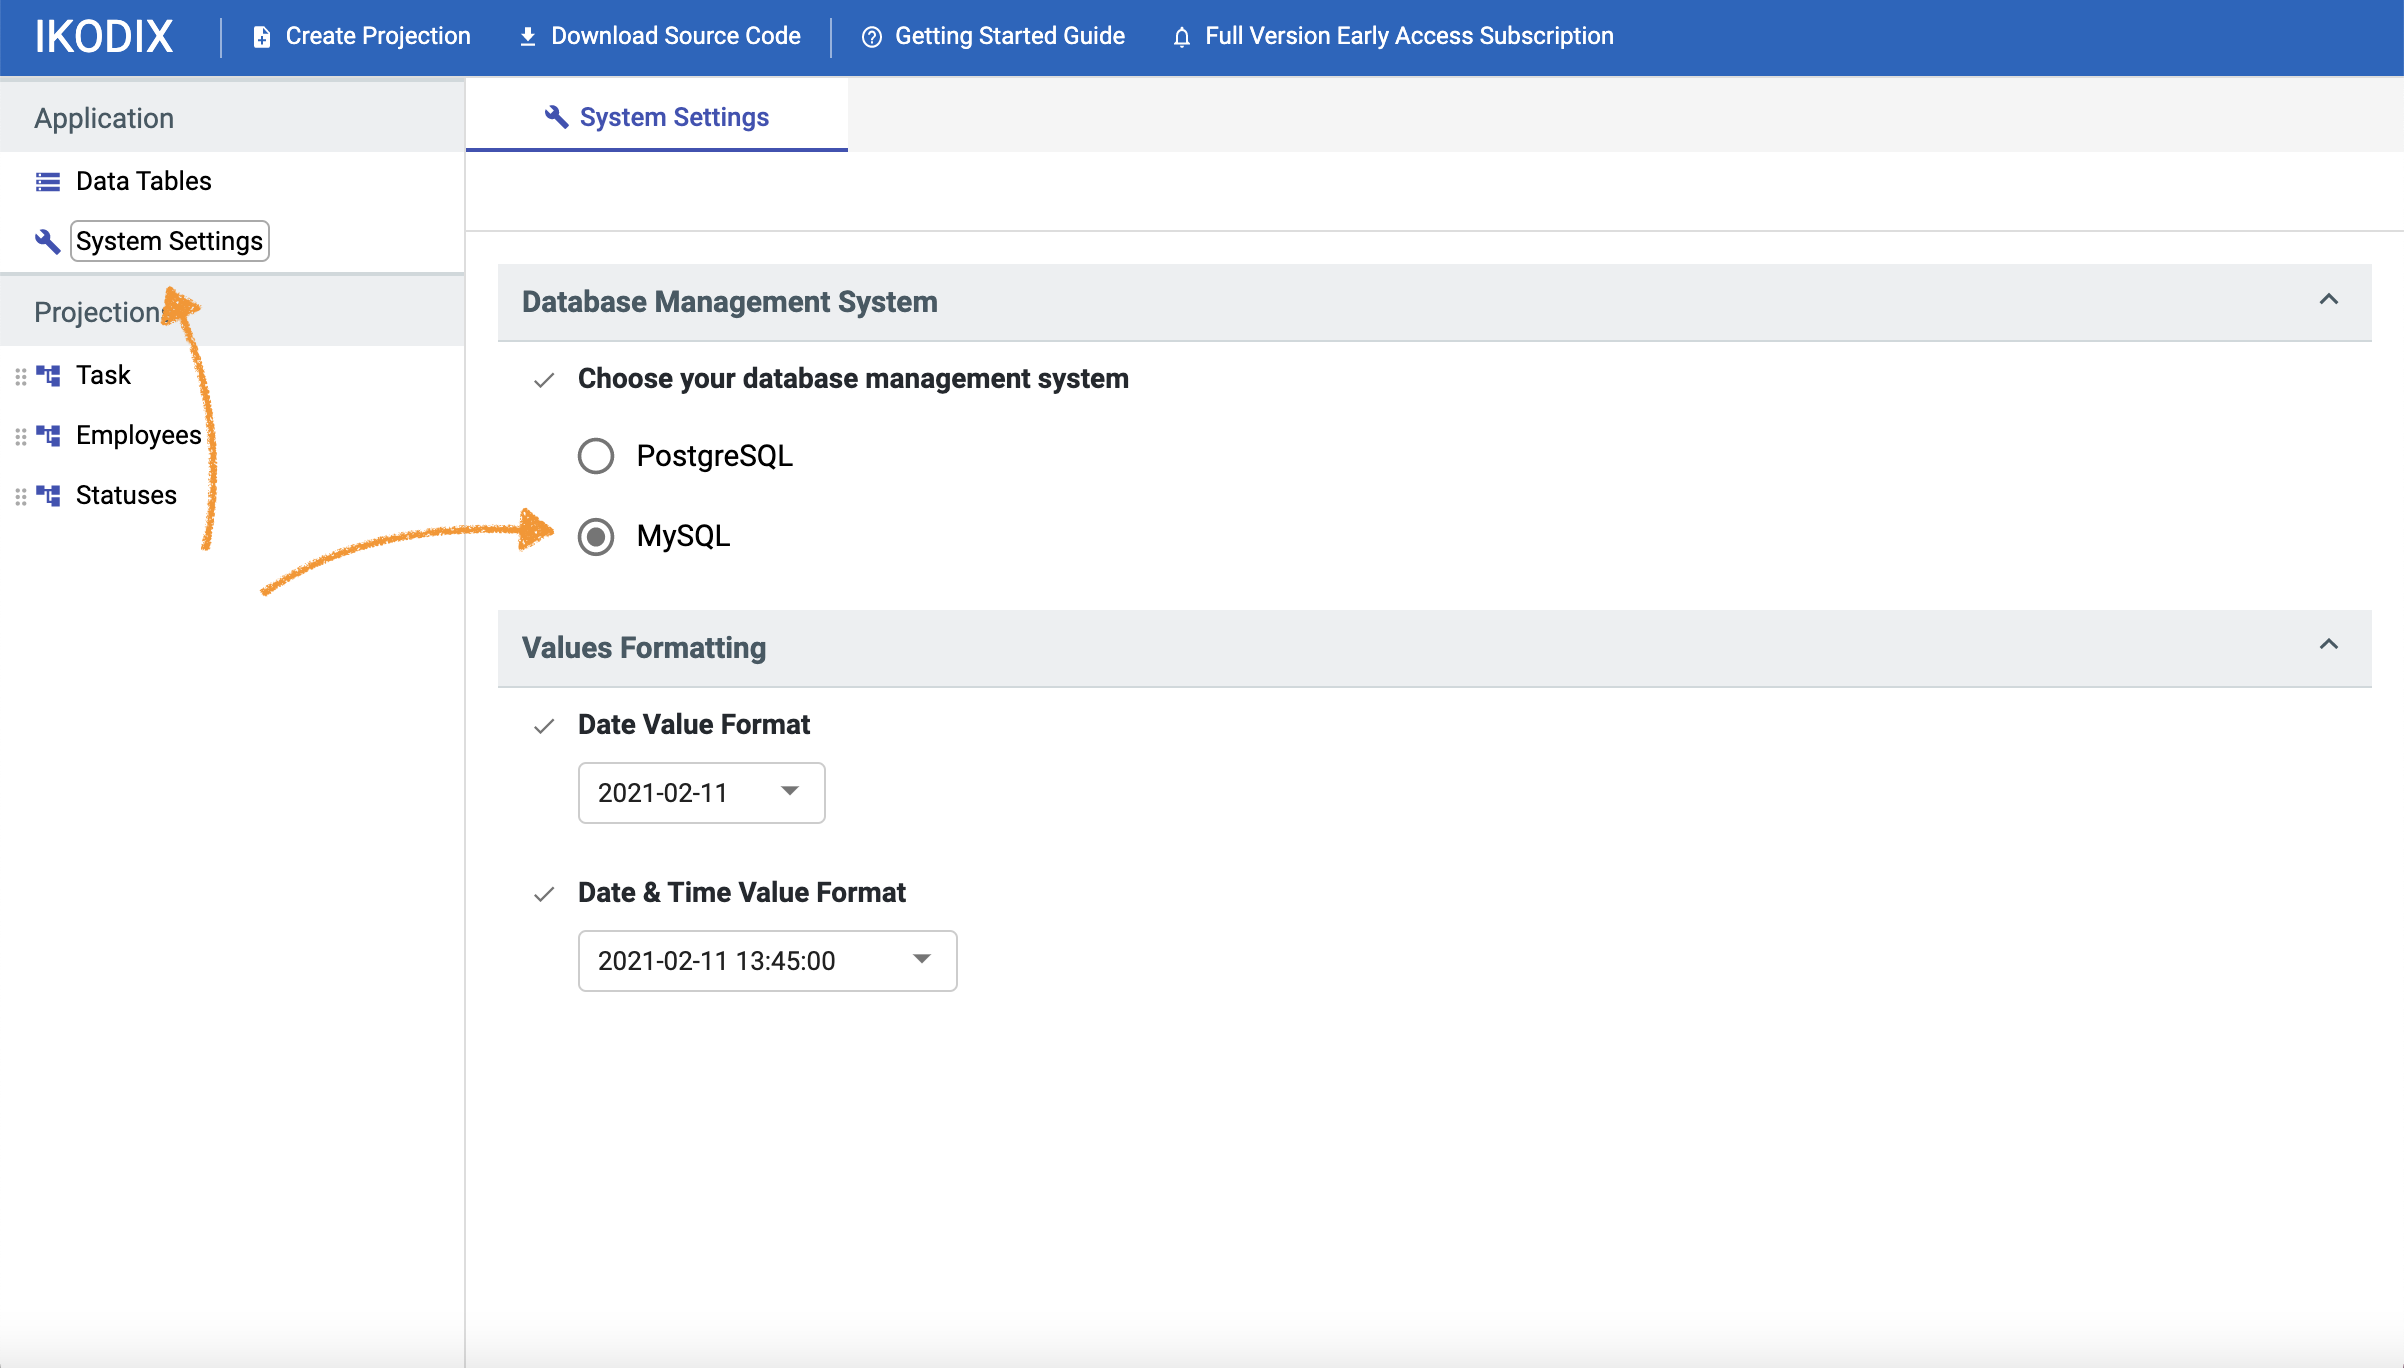Screen dimensions: 2404x1368
Task: Open the Date Value Format dropdown
Action: tap(701, 792)
